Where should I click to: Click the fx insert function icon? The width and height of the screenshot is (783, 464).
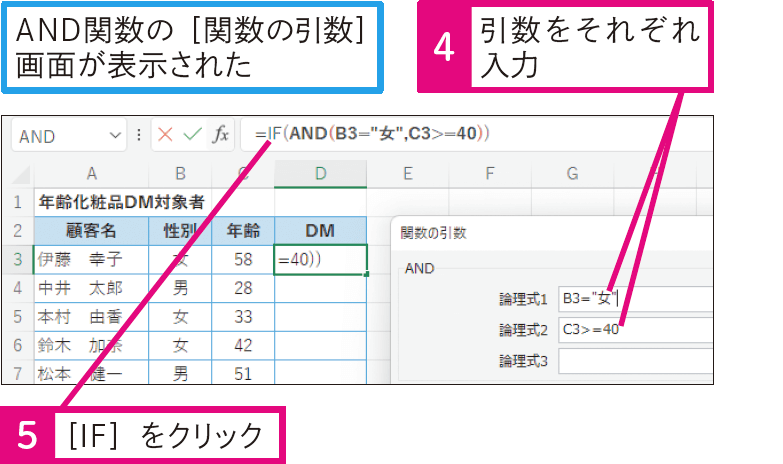(x=220, y=134)
